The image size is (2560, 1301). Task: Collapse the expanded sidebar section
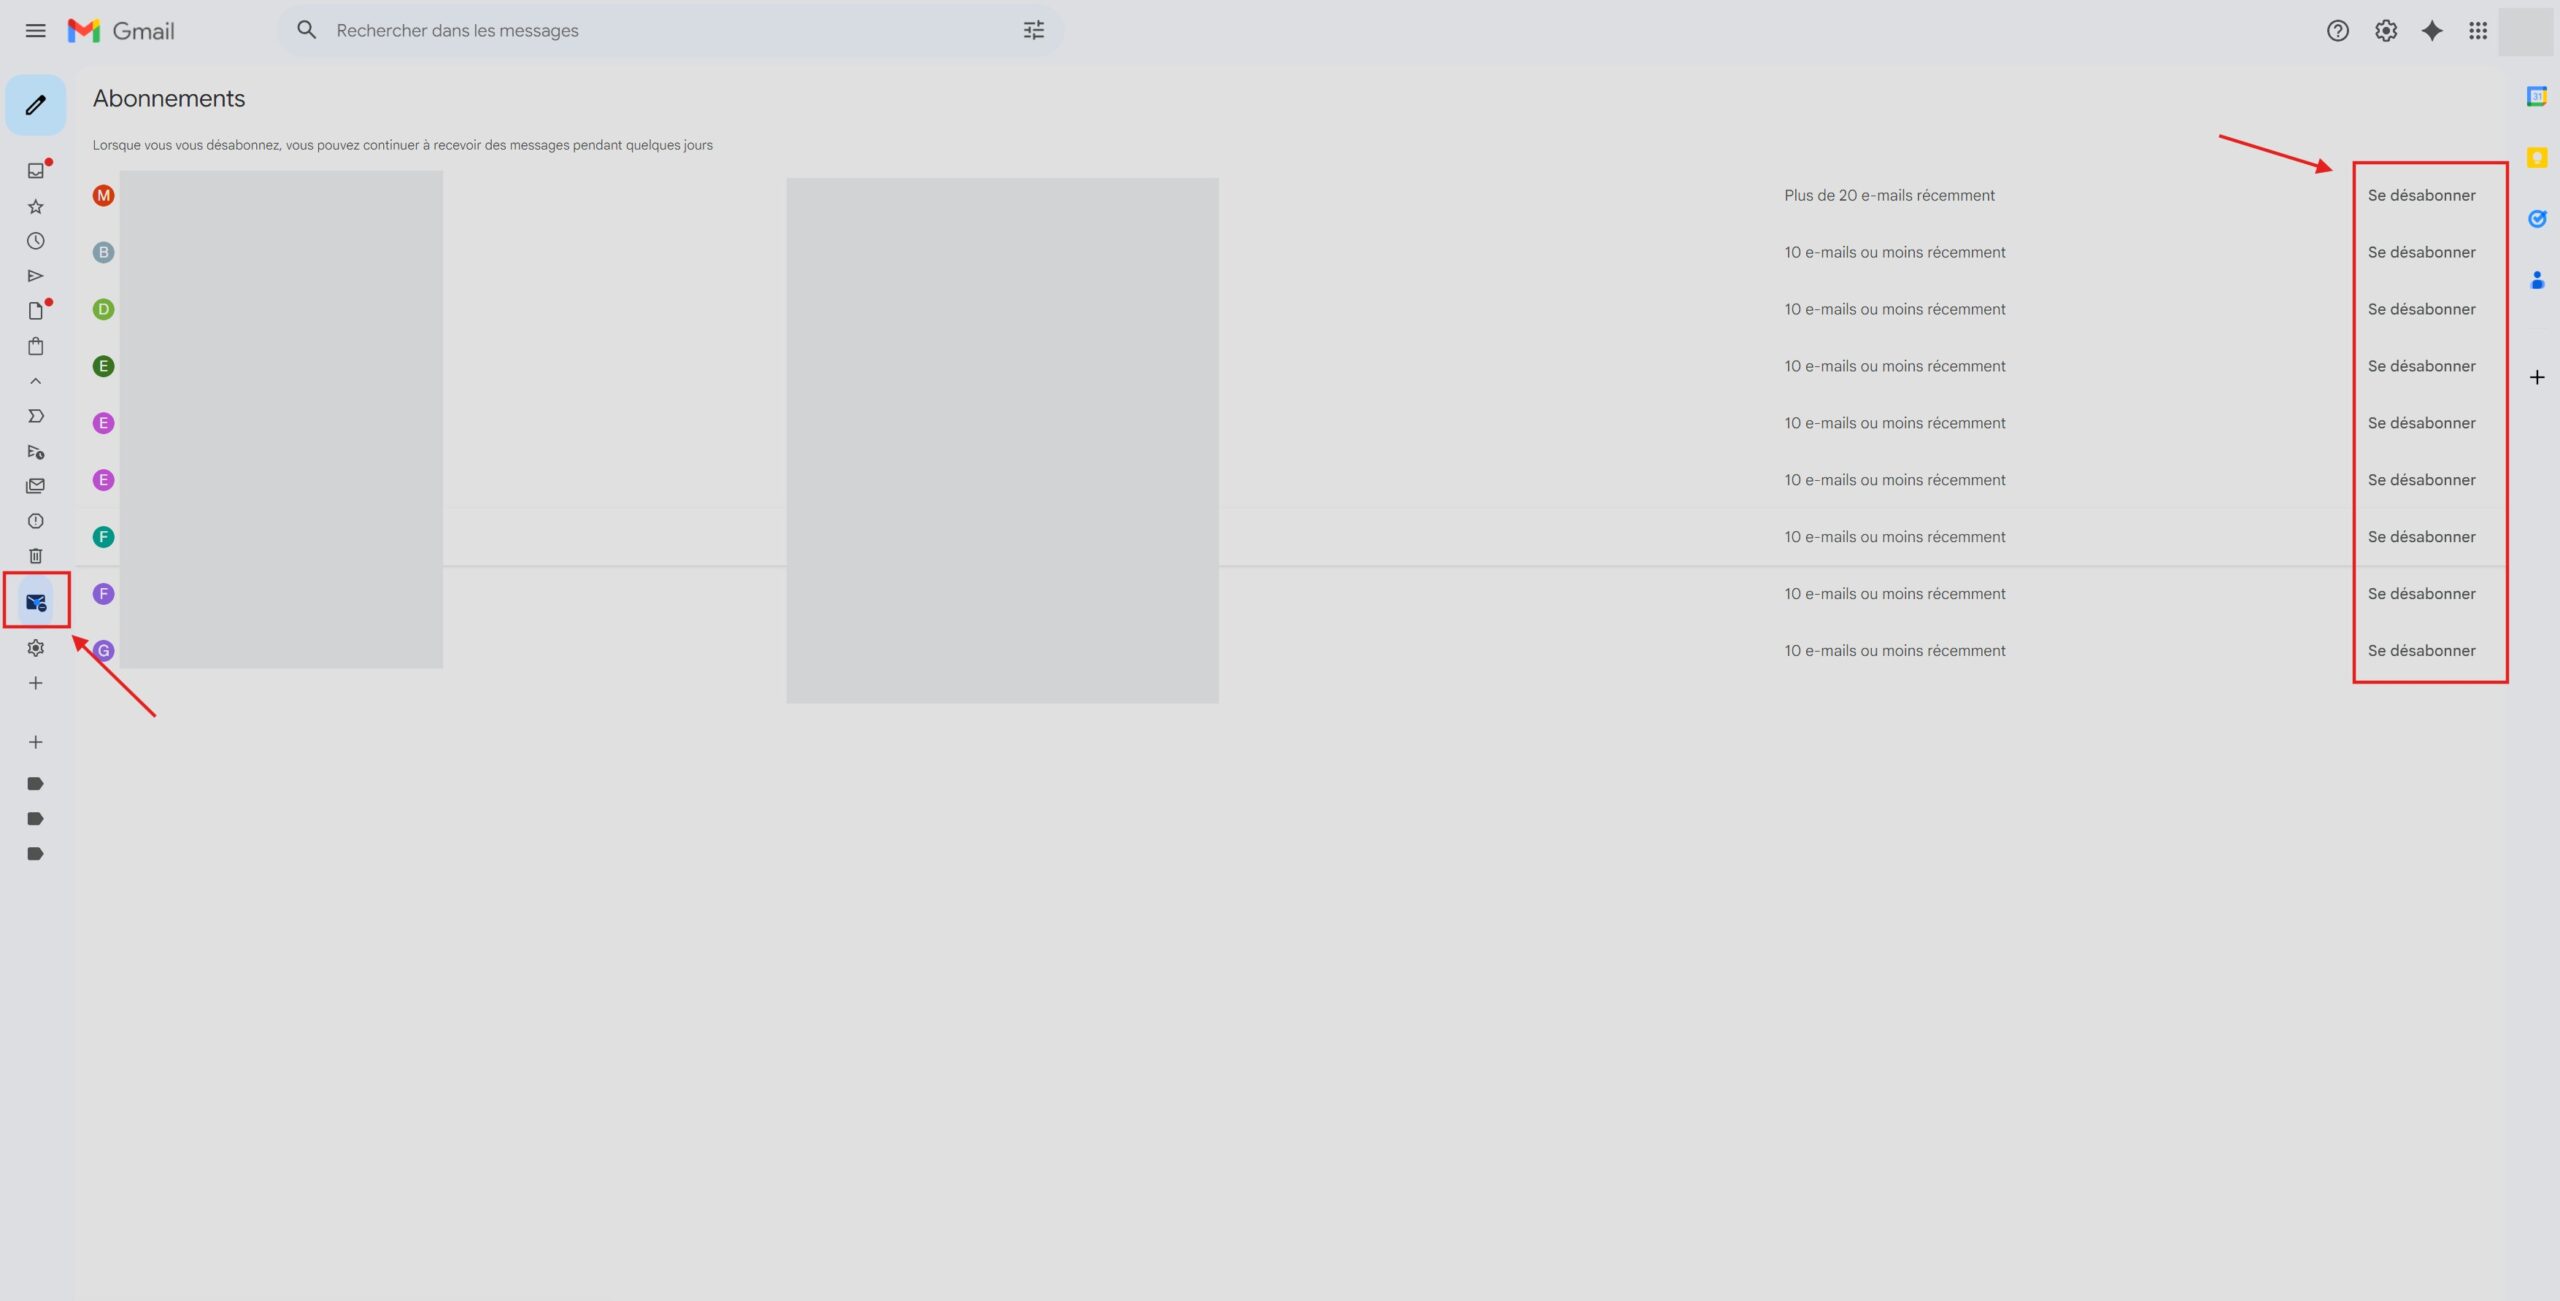[x=35, y=381]
